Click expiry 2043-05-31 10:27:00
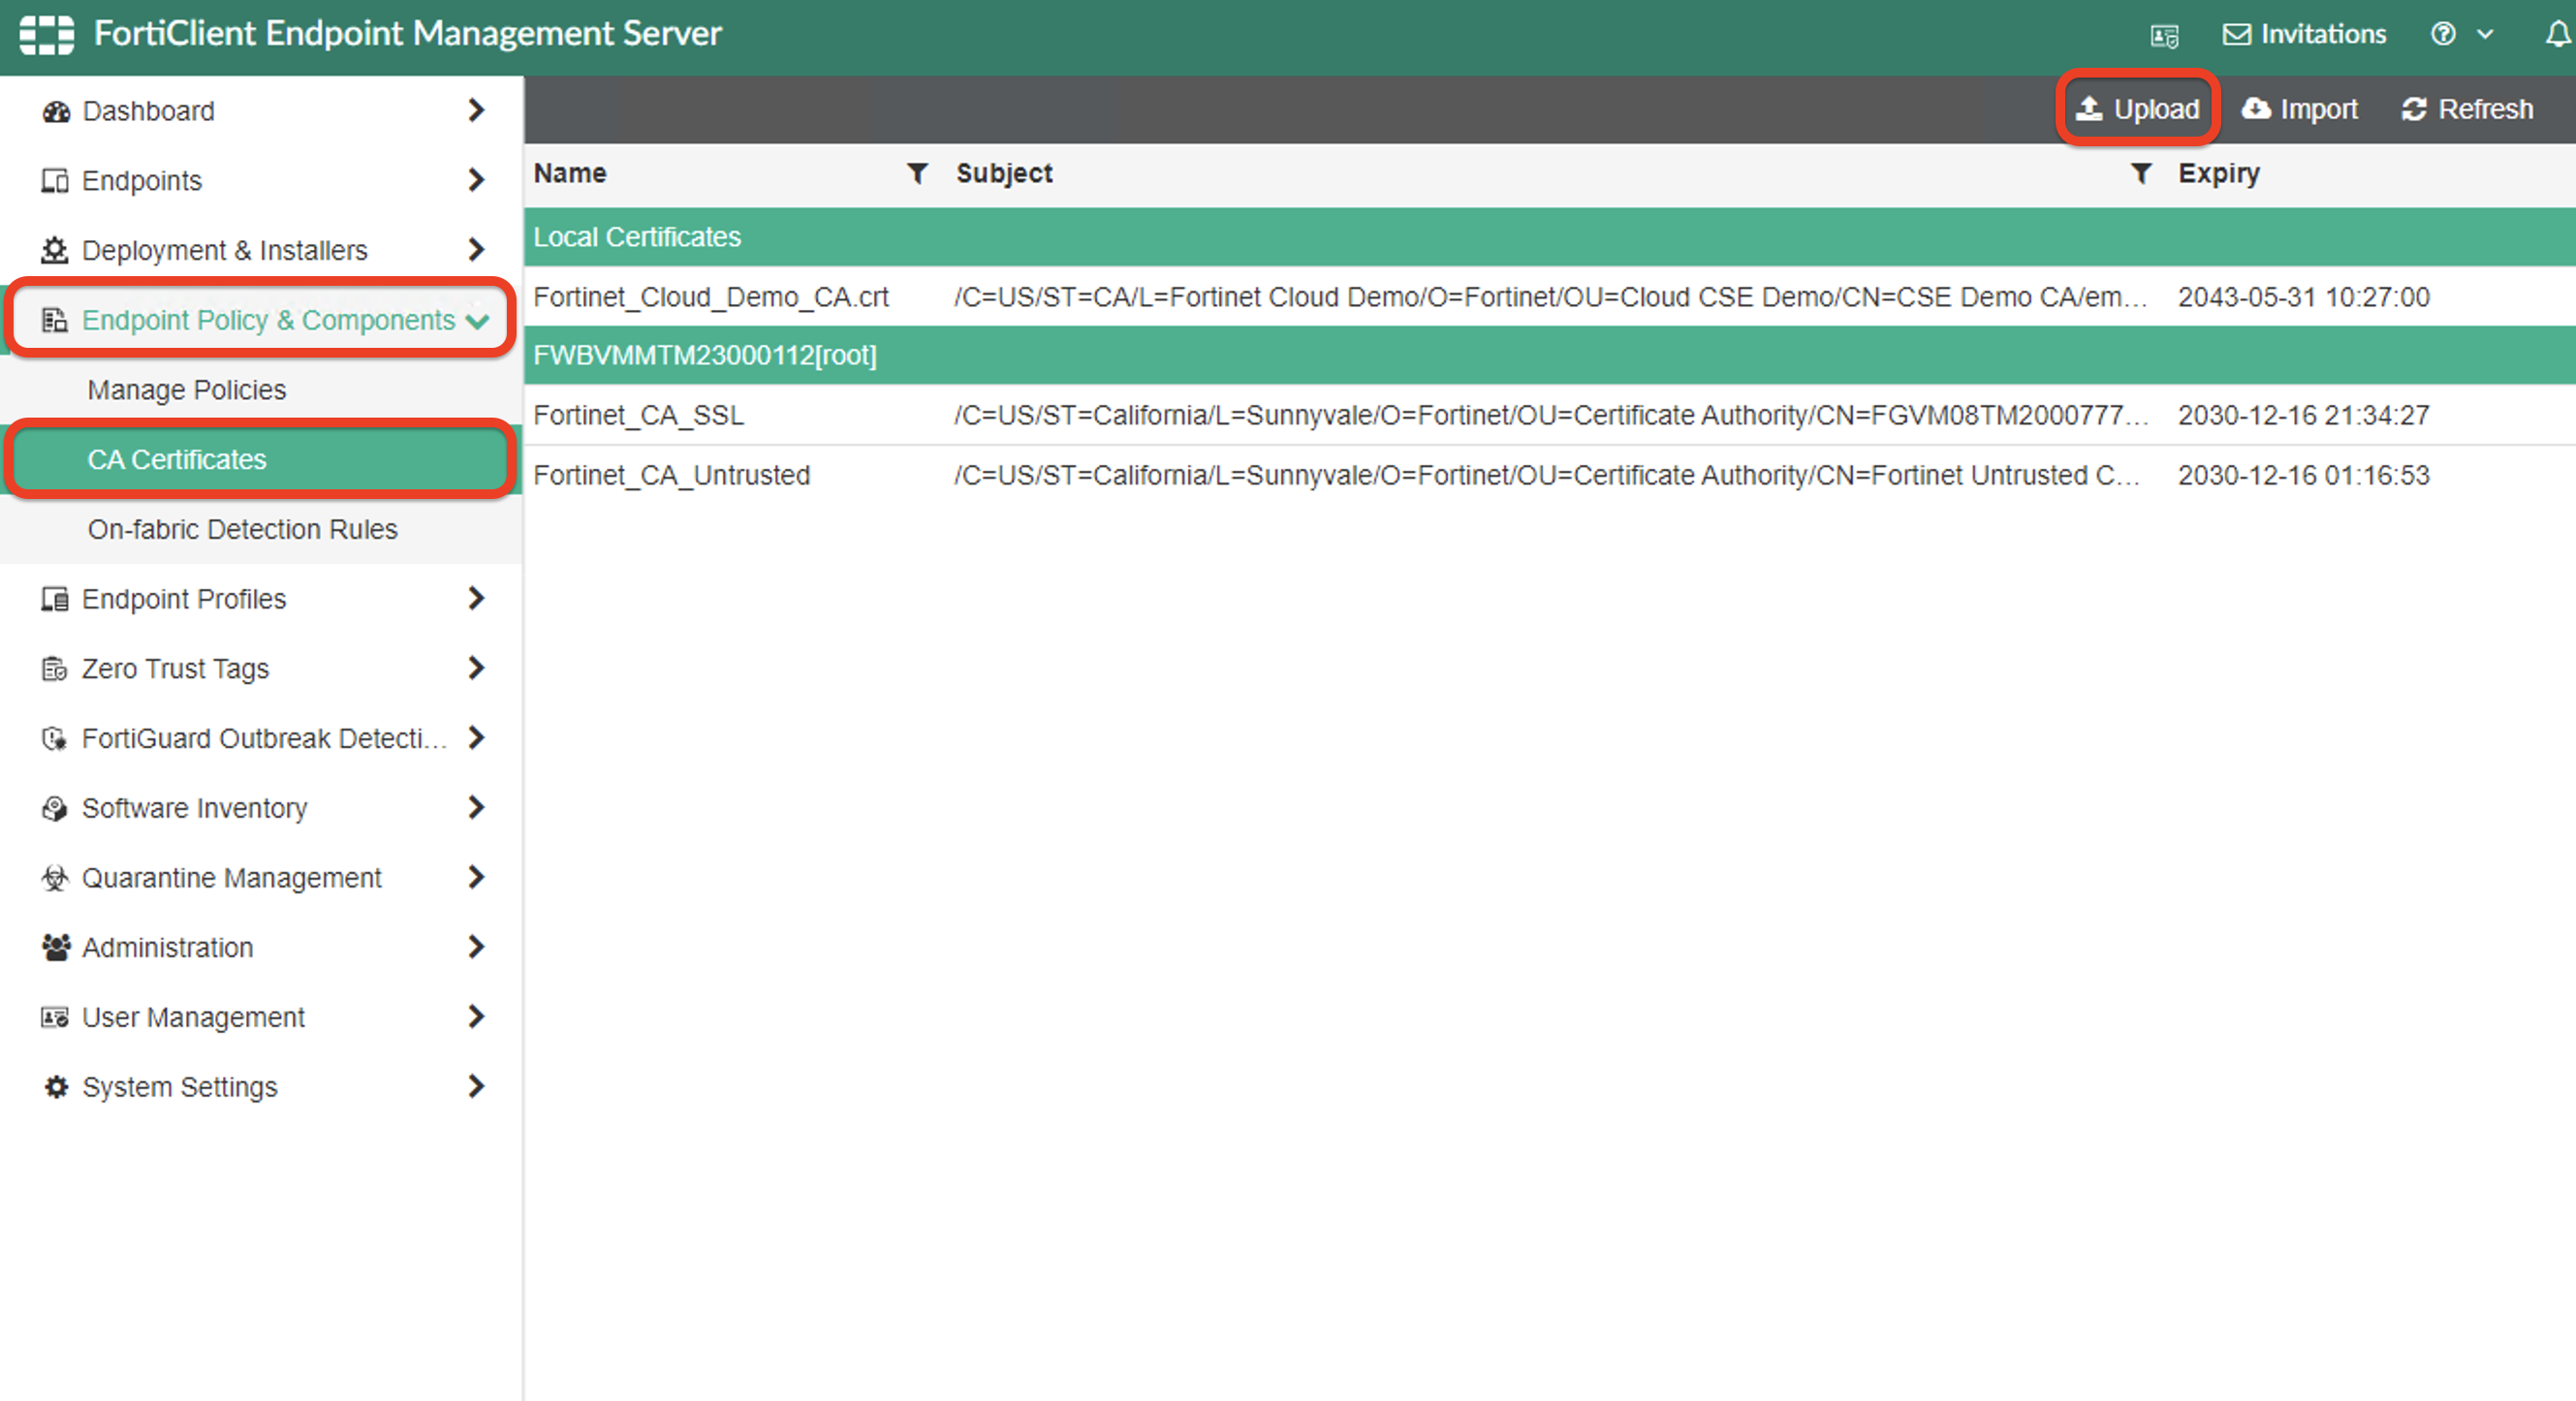Viewport: 2576px width, 1401px height. coord(2304,297)
